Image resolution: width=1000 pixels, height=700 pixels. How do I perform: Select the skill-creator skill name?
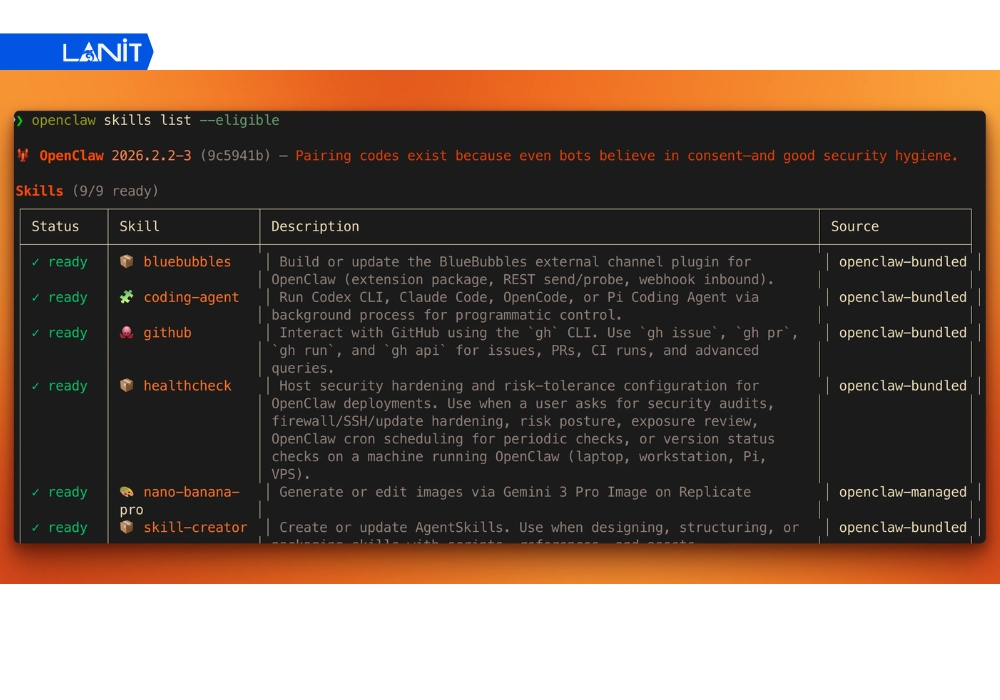pos(195,527)
